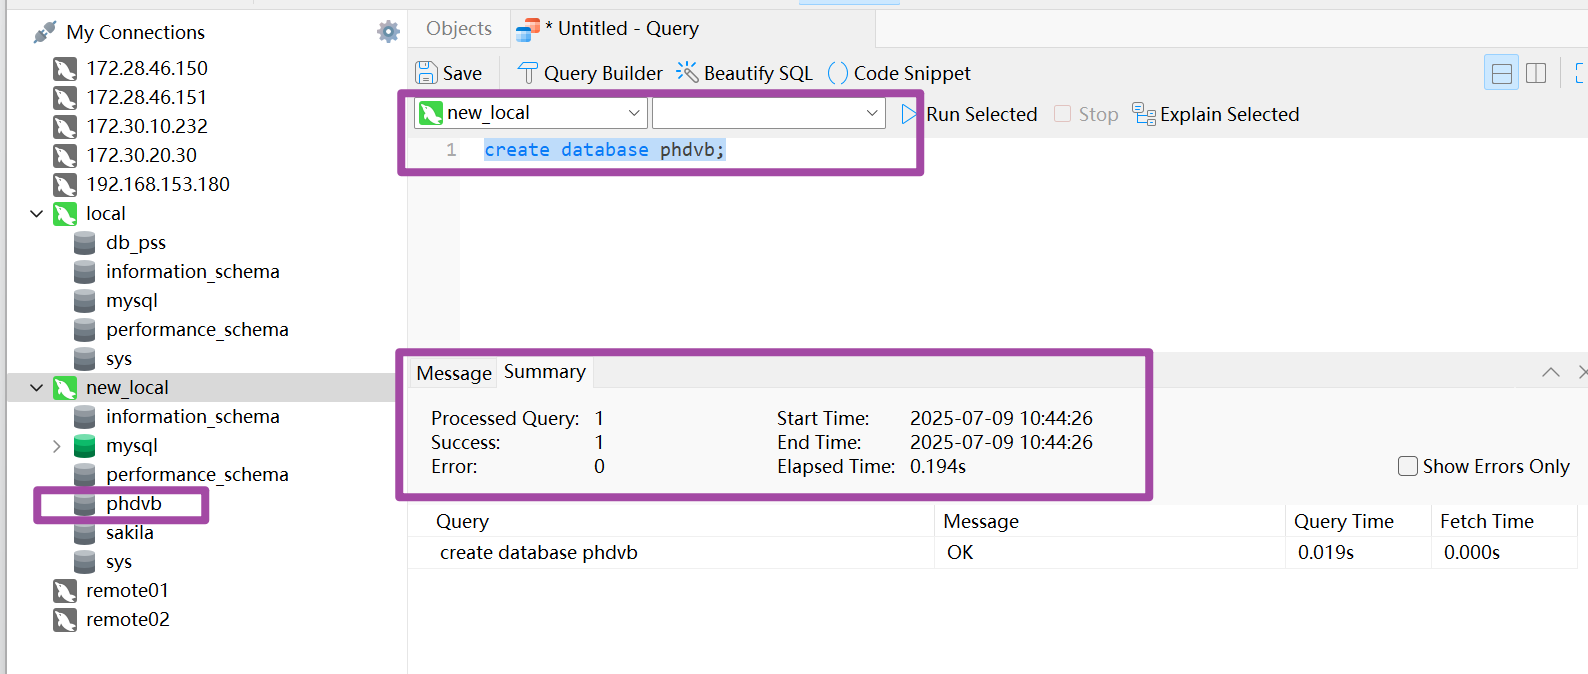Select the highlighted SQL text on line 1
Screen dimensions: 1588x674
click(x=602, y=149)
